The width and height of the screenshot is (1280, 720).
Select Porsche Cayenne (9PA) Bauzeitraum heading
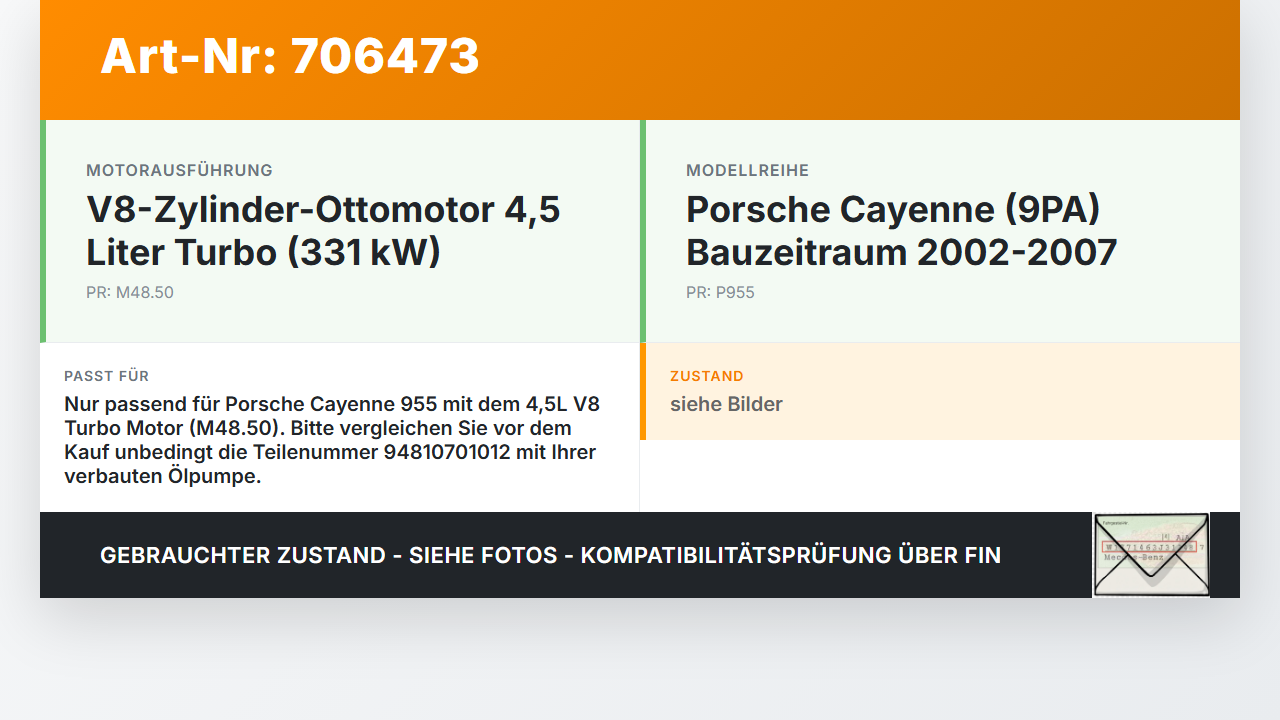coord(901,231)
